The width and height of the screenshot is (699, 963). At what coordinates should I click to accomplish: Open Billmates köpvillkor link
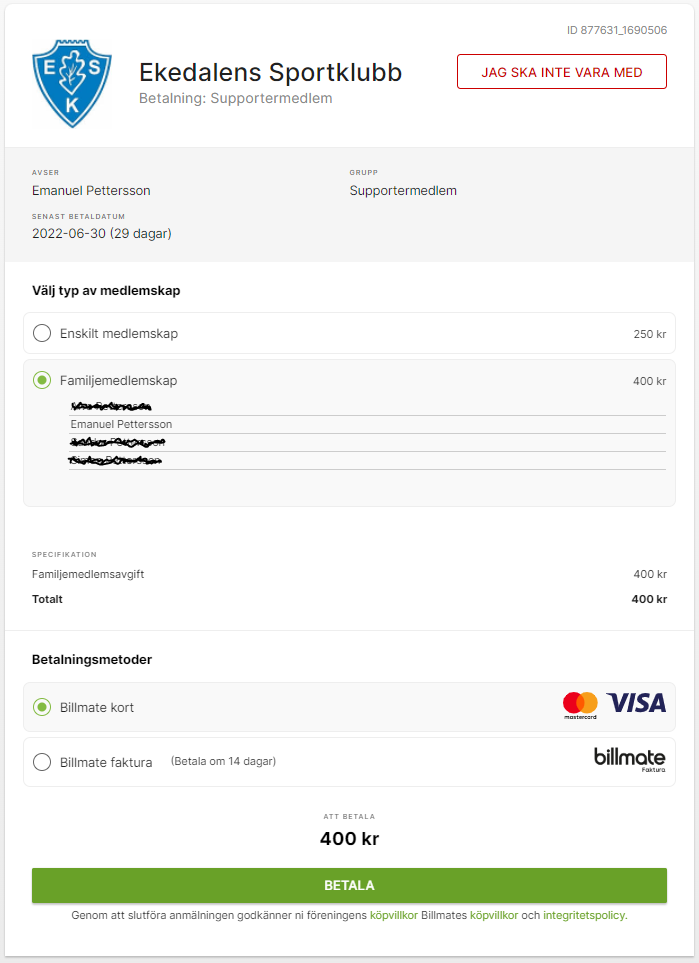tap(494, 915)
